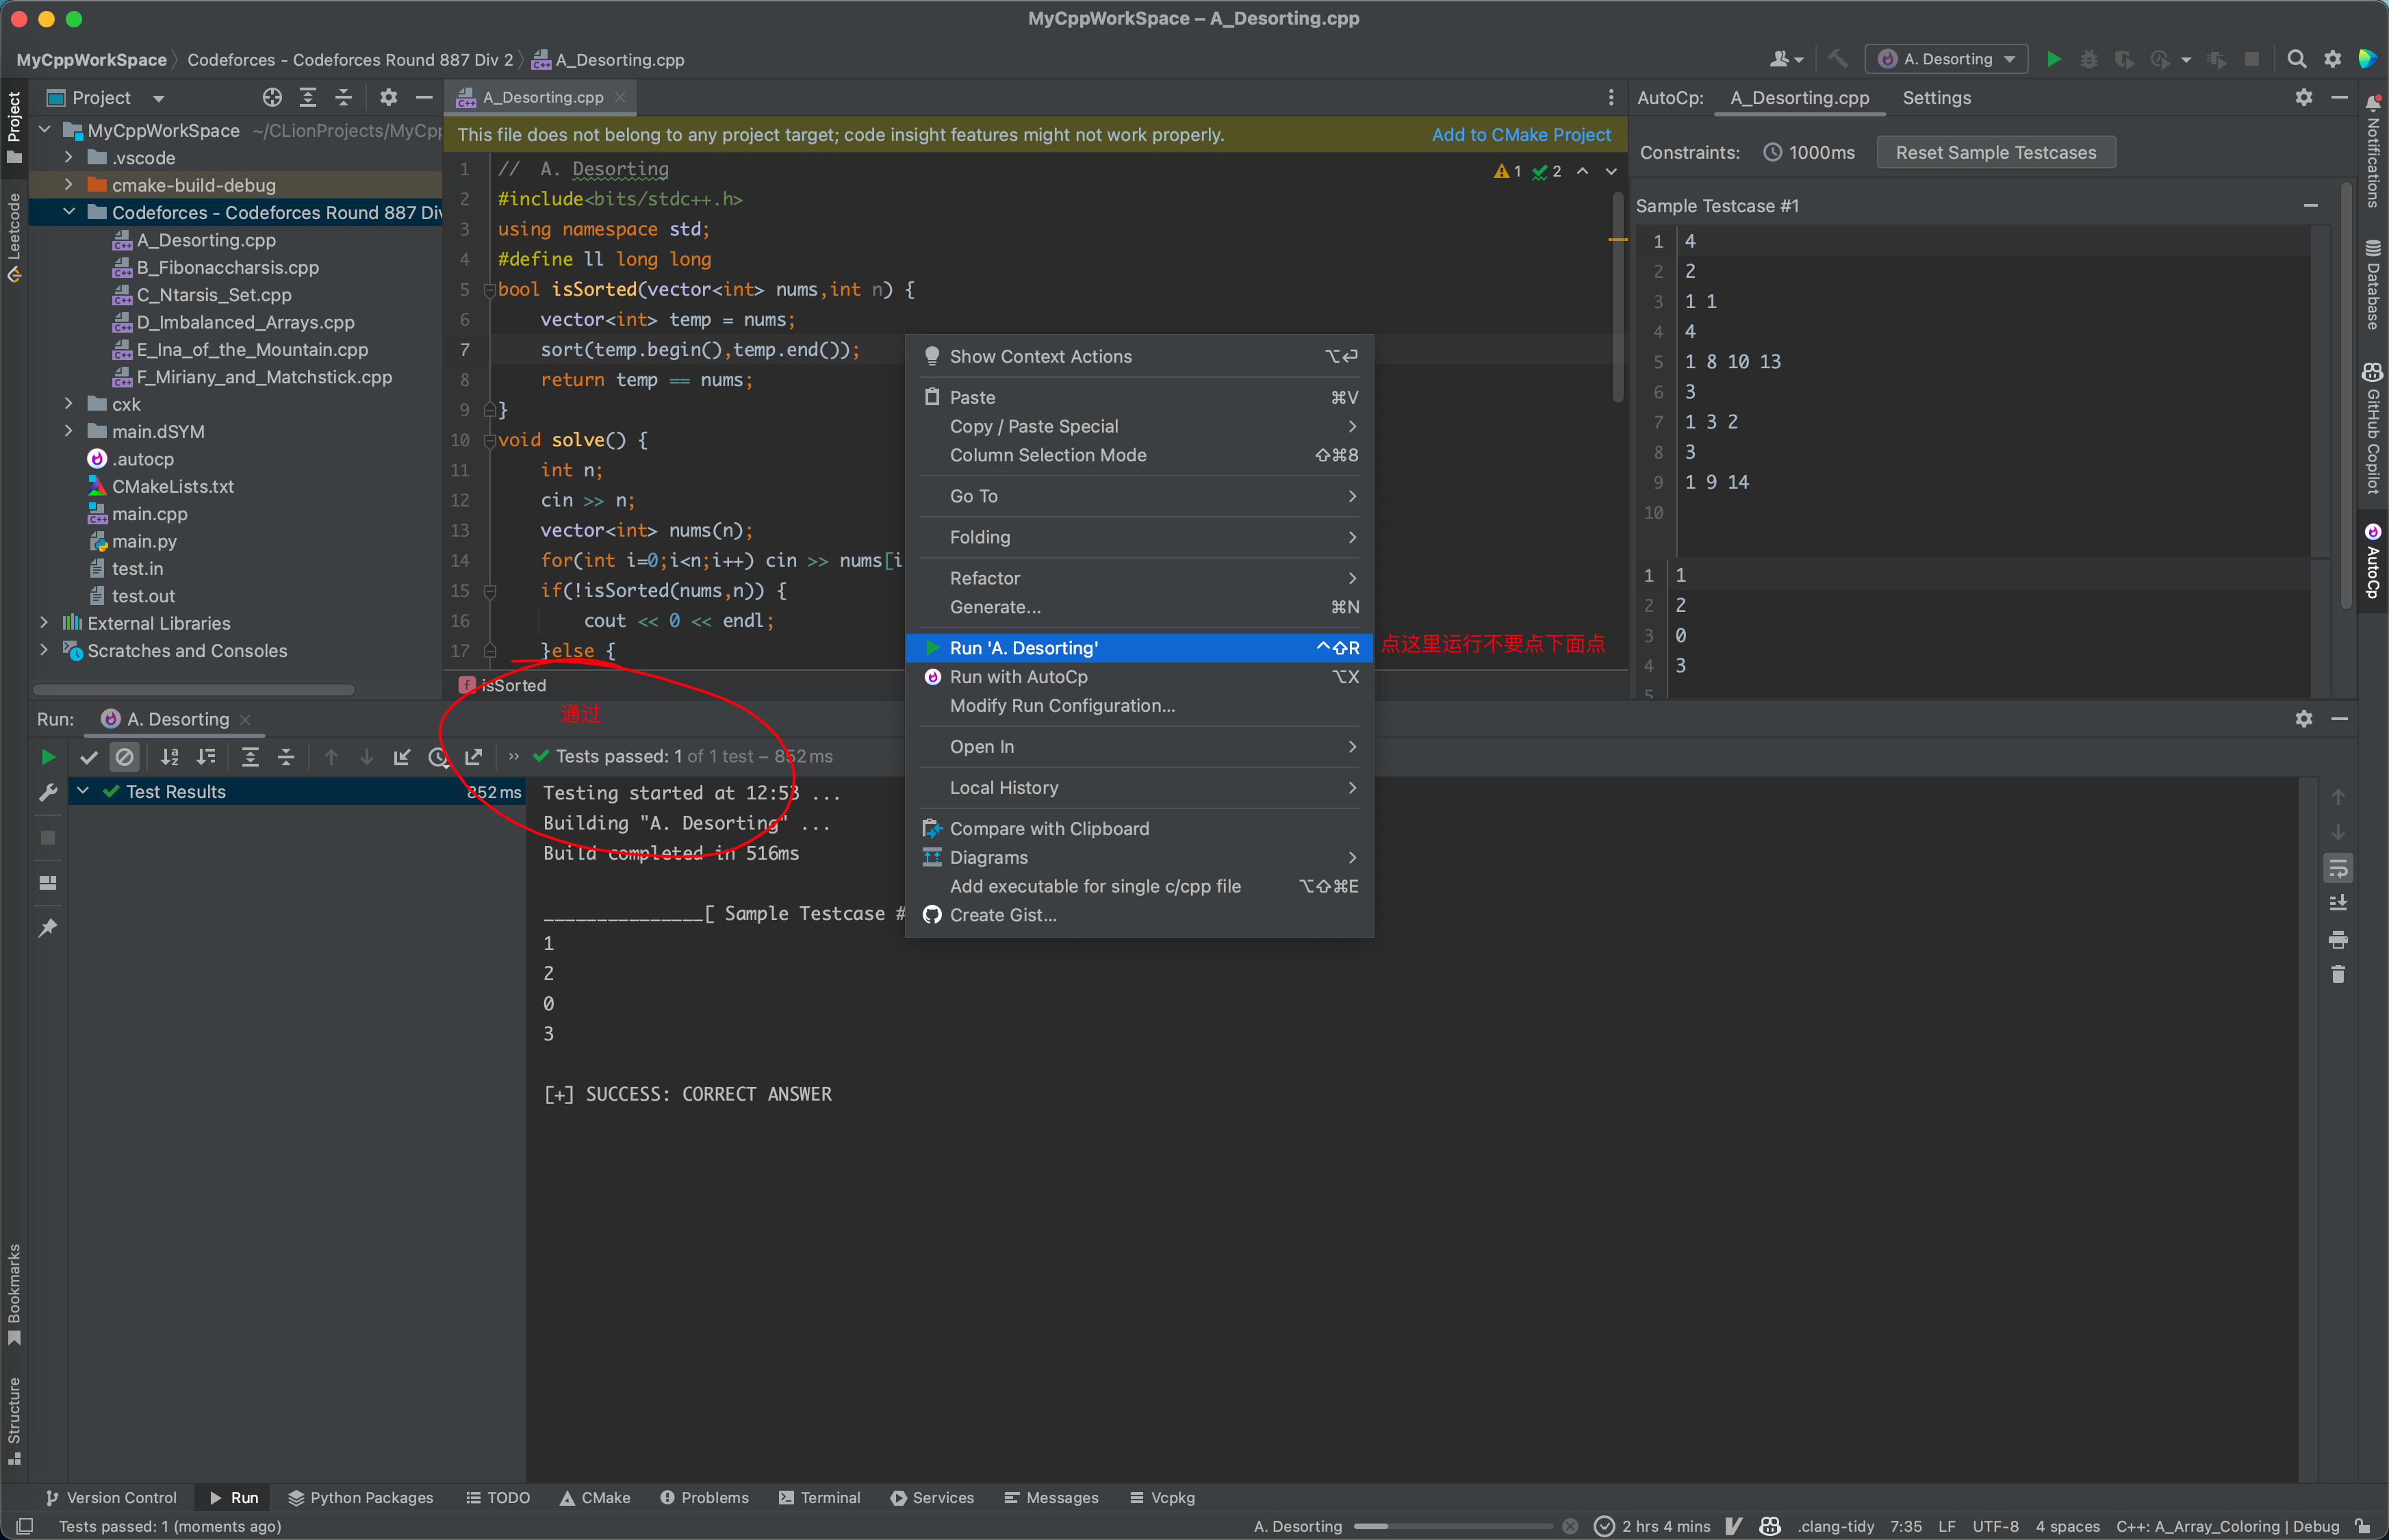The height and width of the screenshot is (1540, 2389).
Task: Select Show Context Actions menu entry
Action: coord(1140,356)
